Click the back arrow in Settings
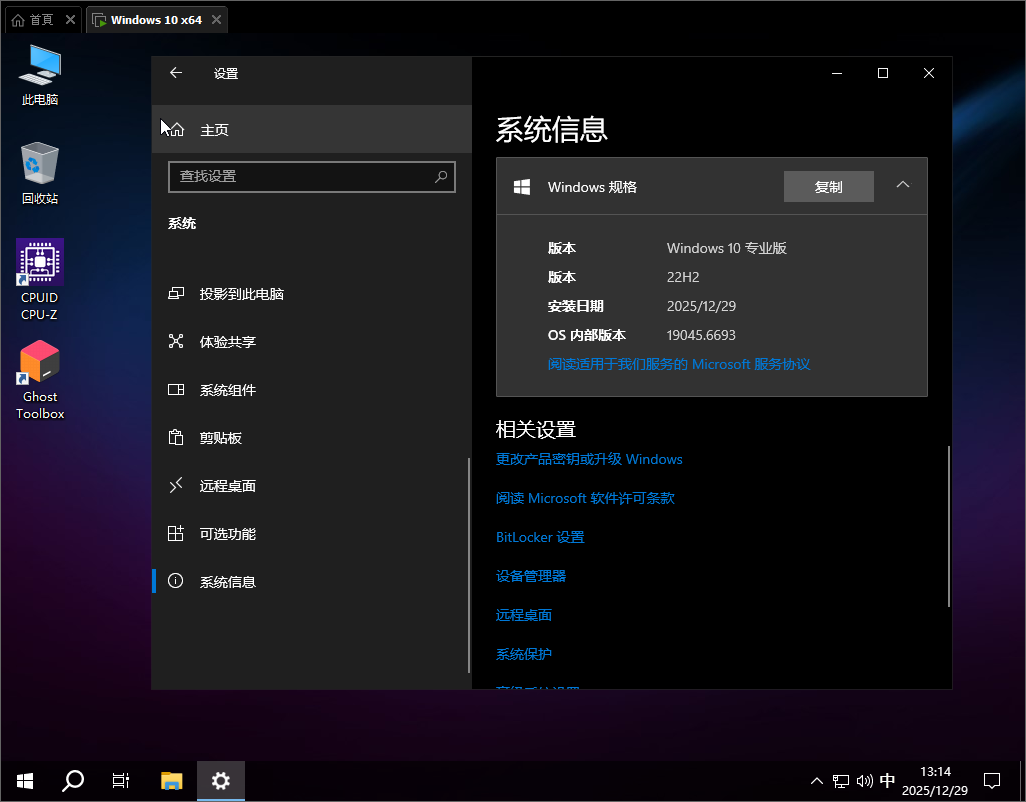 pyautogui.click(x=176, y=73)
